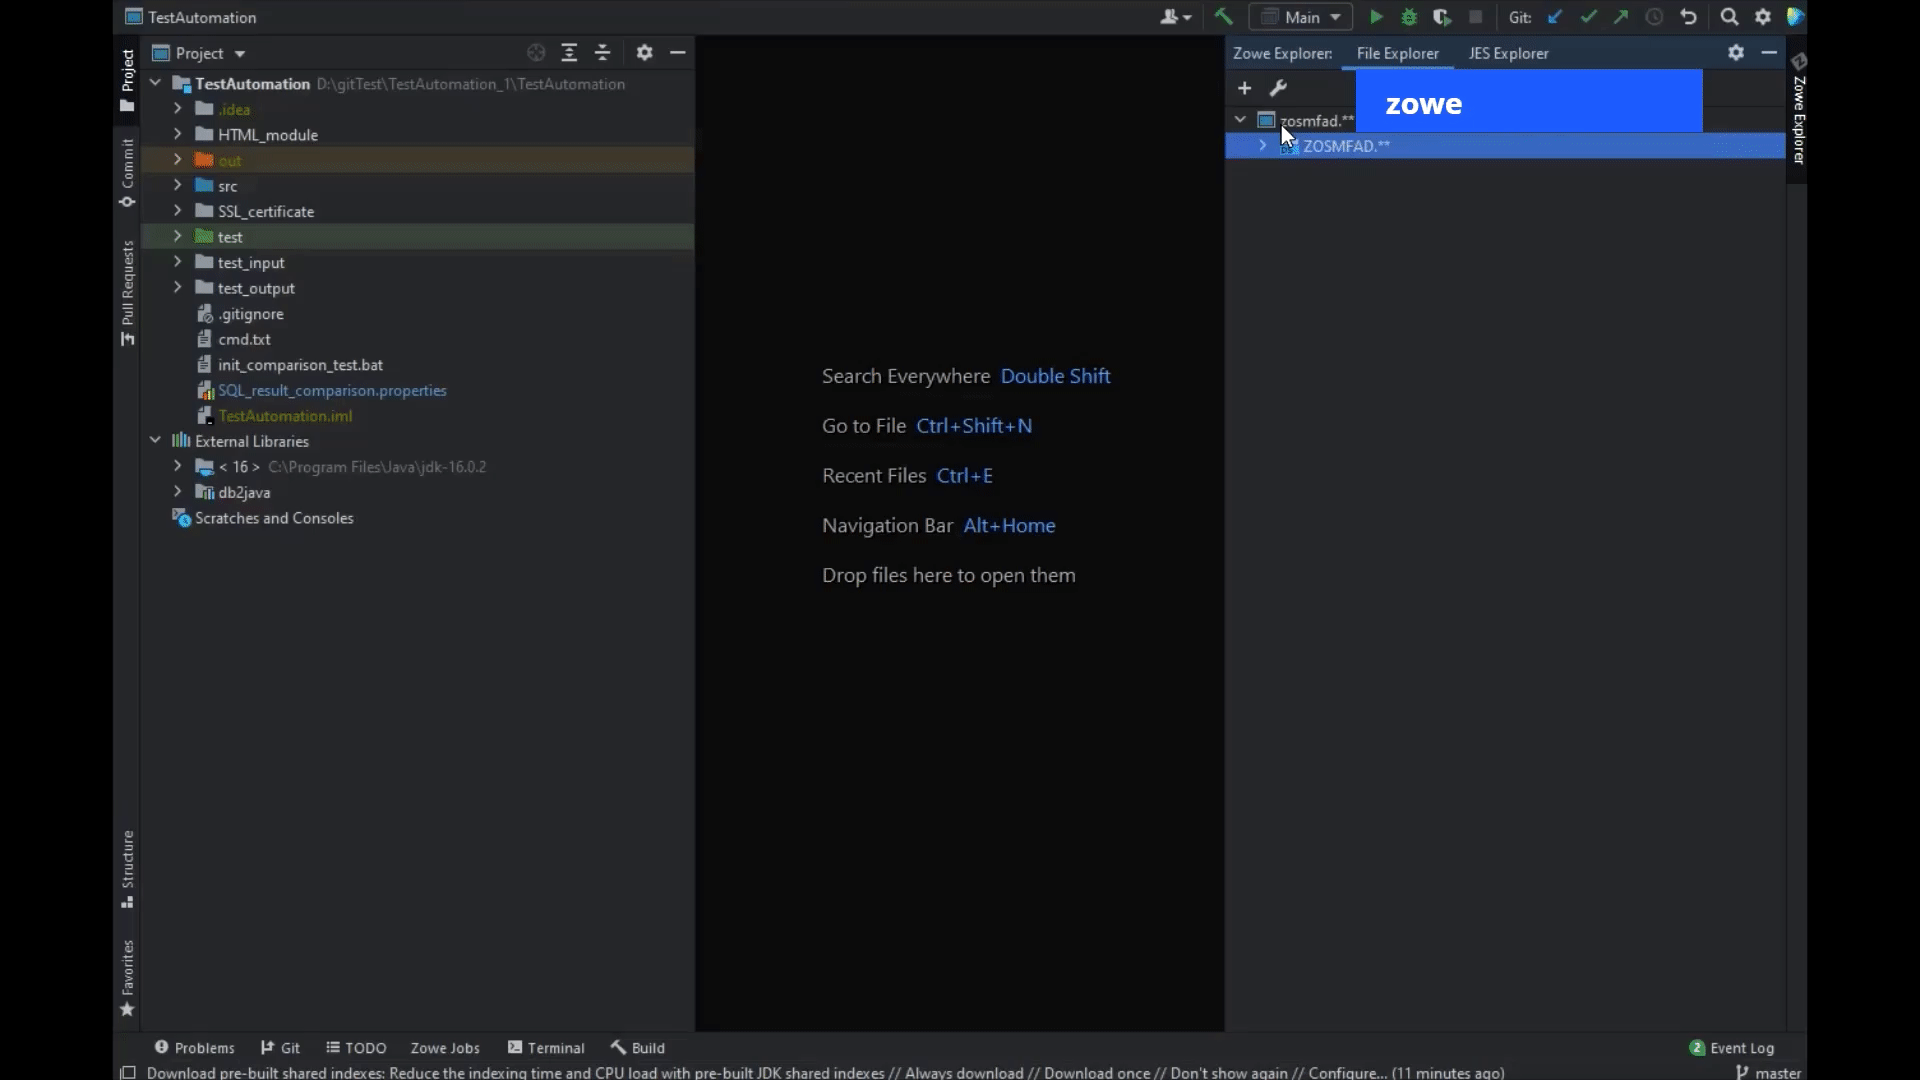Image resolution: width=1920 pixels, height=1080 pixels.
Task: Expand the test folder in project tree
Action: click(x=178, y=236)
